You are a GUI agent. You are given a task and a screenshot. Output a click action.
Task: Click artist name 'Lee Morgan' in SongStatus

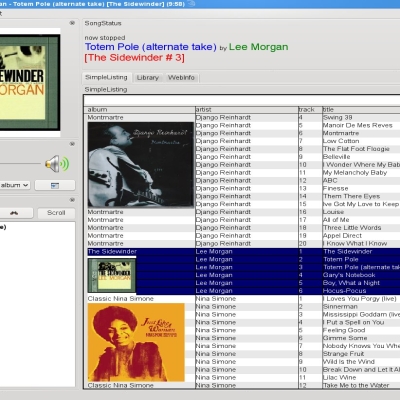pyautogui.click(x=258, y=47)
